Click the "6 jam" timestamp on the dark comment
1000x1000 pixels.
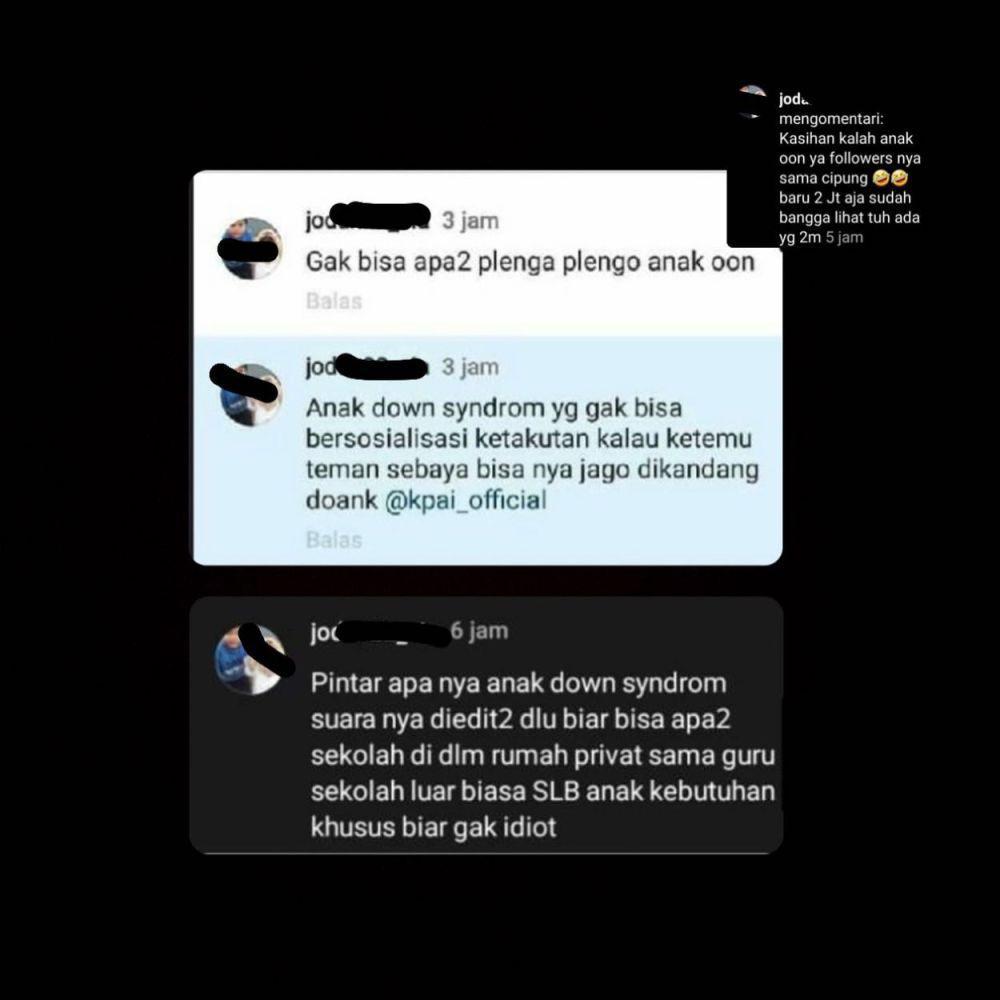click(x=480, y=631)
